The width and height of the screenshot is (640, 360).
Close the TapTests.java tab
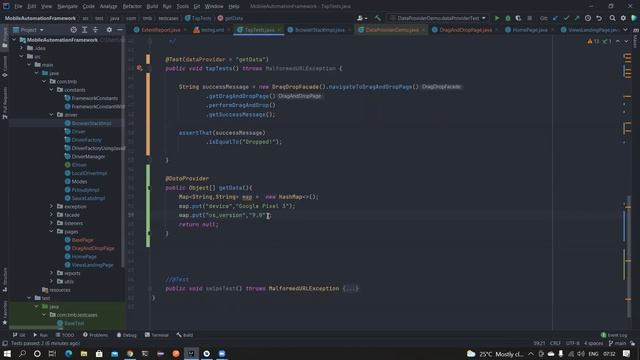(279, 30)
